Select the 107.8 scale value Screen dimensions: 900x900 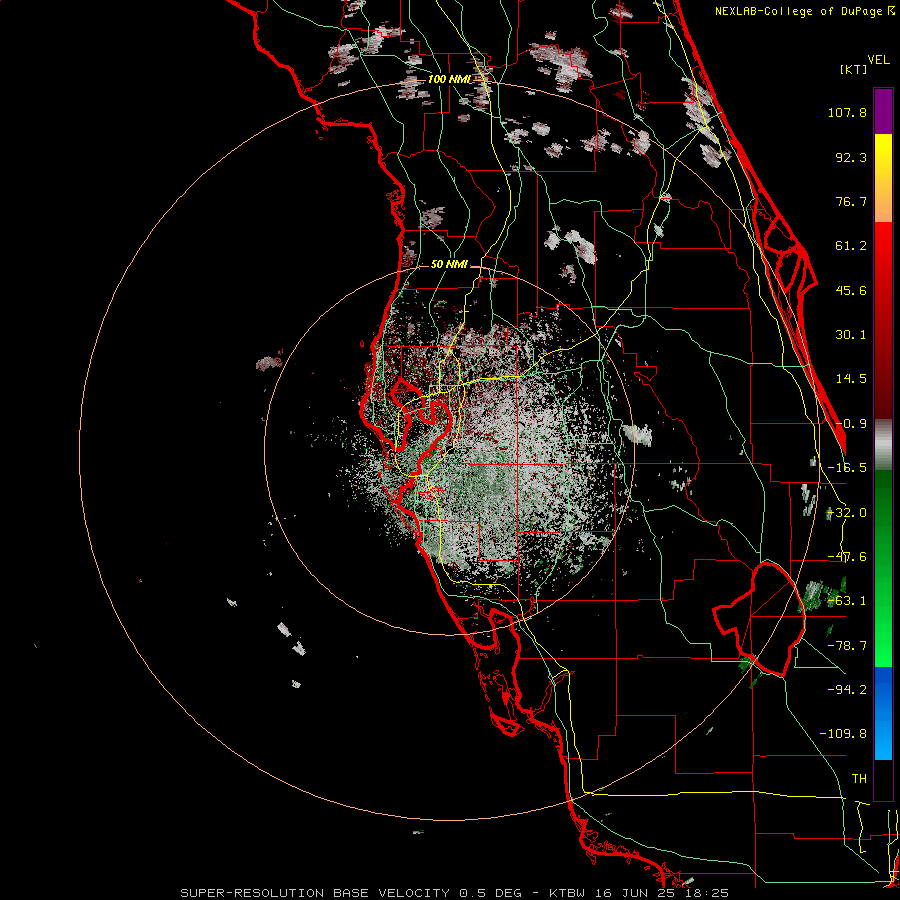click(847, 112)
